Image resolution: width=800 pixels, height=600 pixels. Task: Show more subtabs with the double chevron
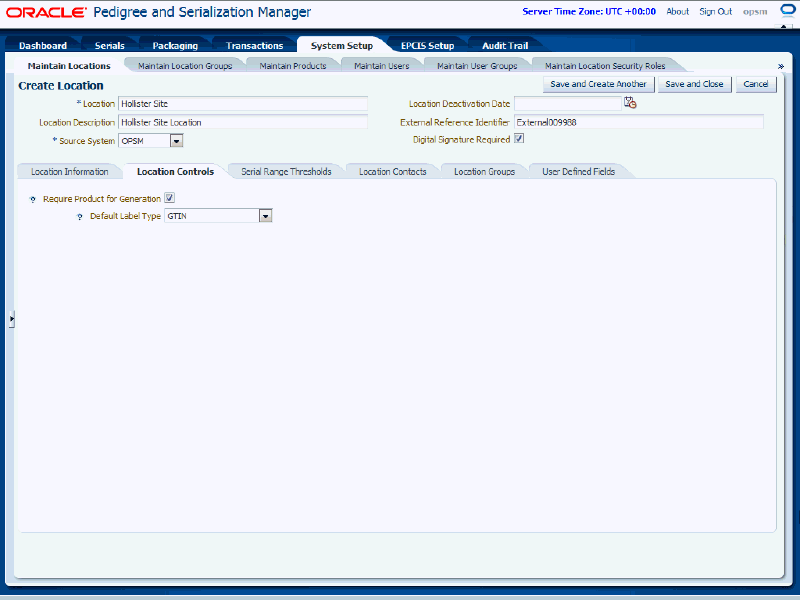(x=781, y=66)
